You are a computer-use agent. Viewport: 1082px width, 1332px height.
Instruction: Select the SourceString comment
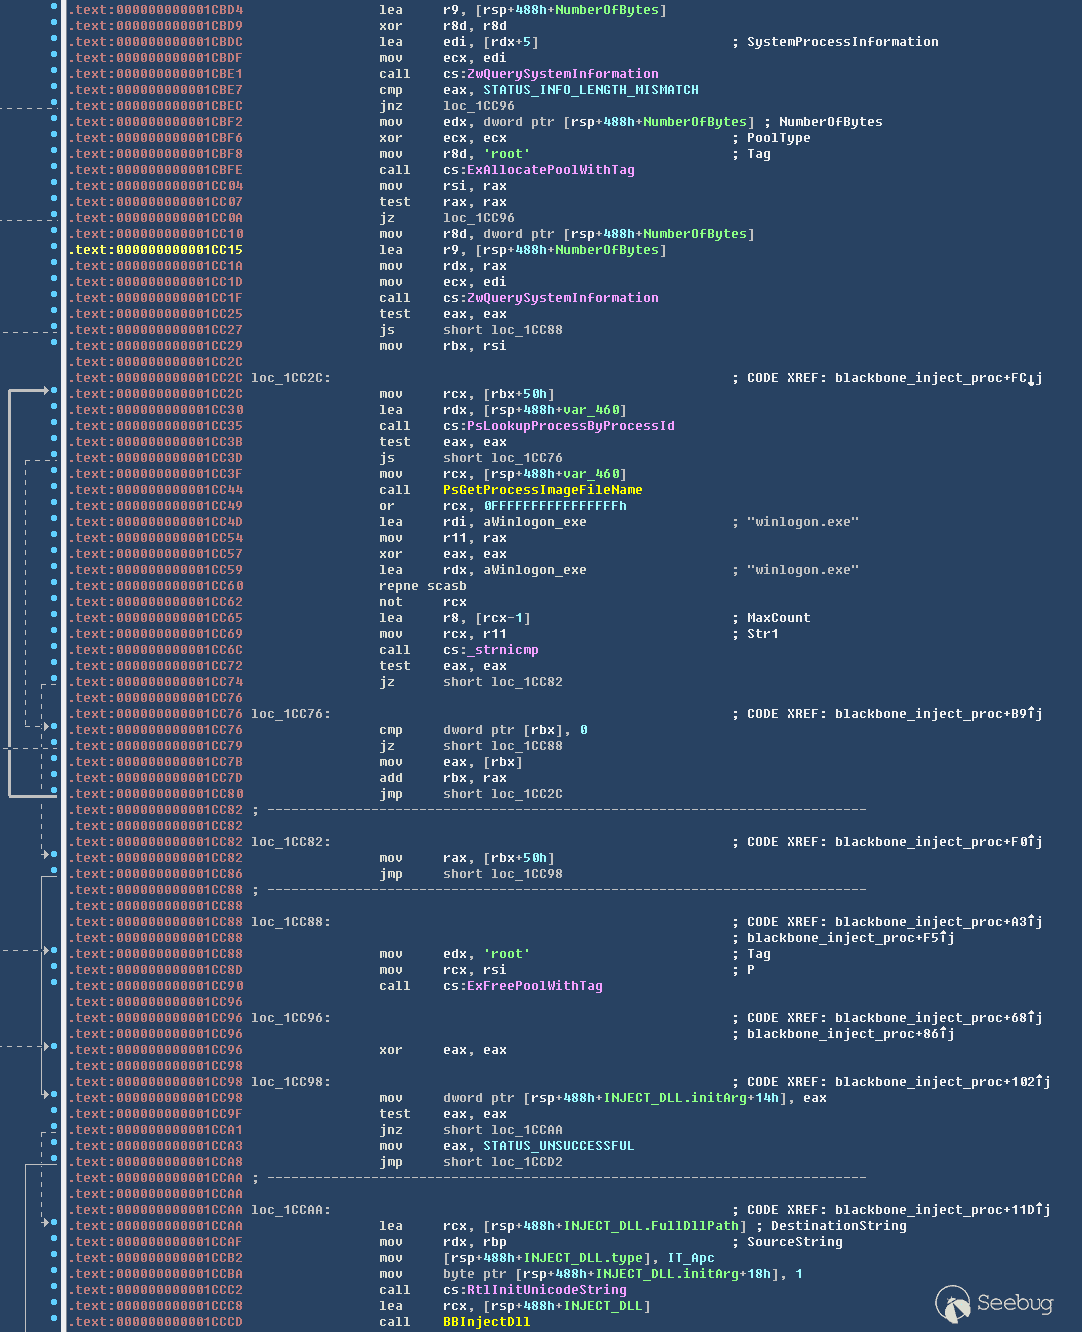[x=795, y=1242]
